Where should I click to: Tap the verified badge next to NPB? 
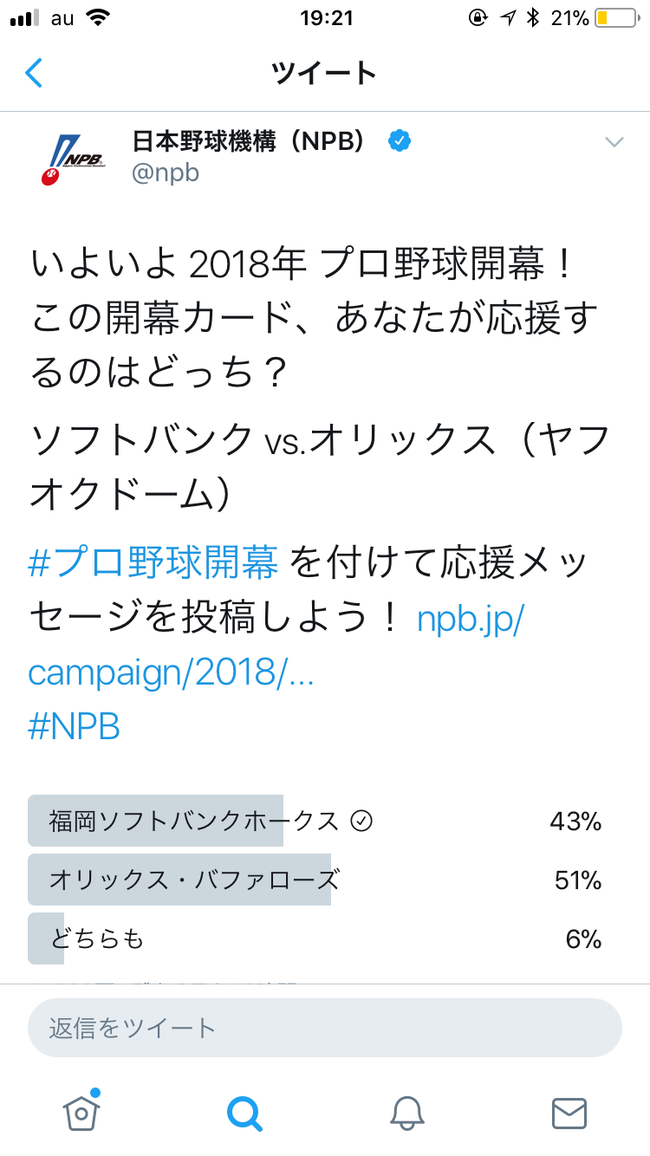point(399,142)
